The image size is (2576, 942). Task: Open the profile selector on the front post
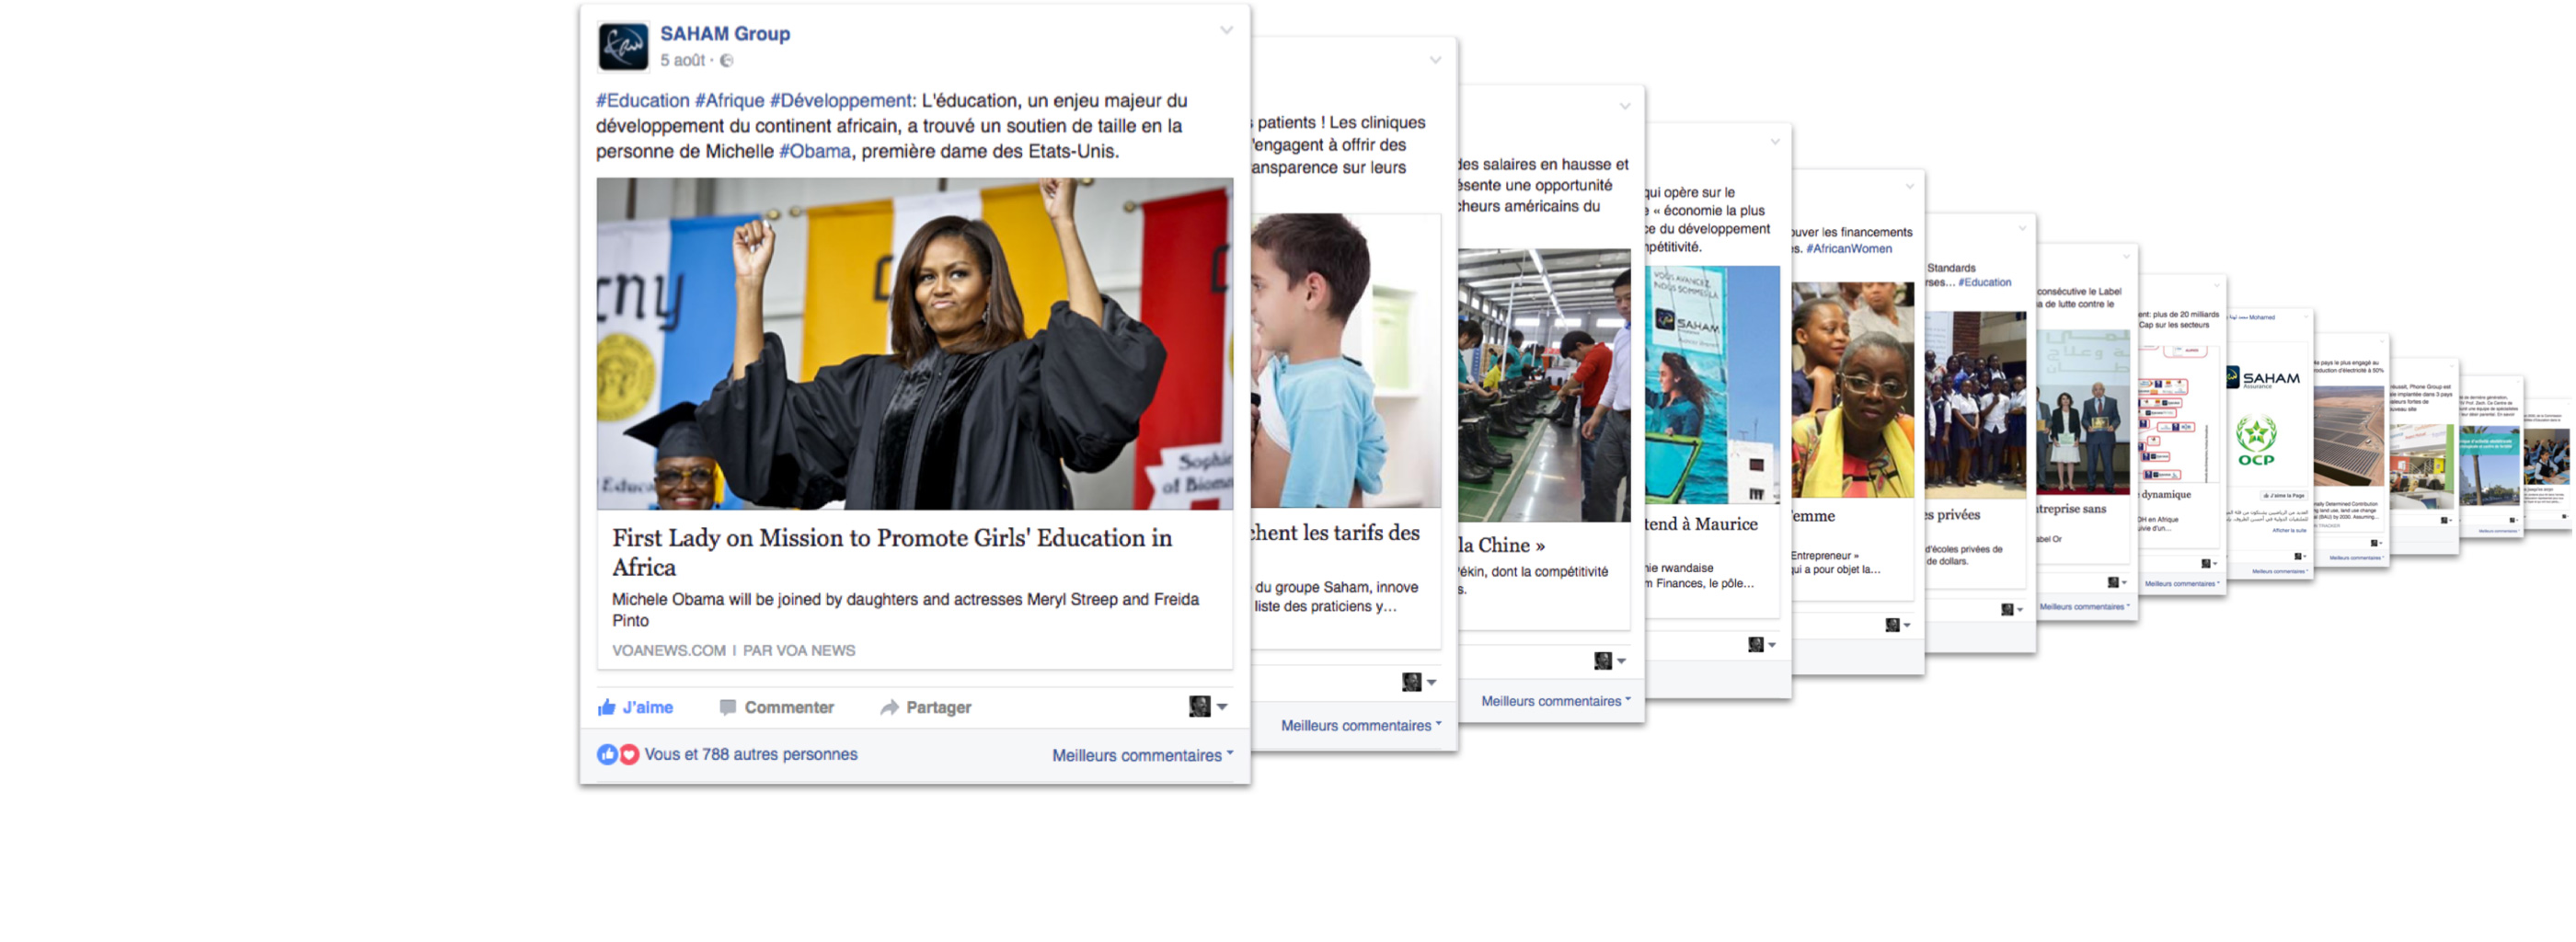pos(1207,706)
